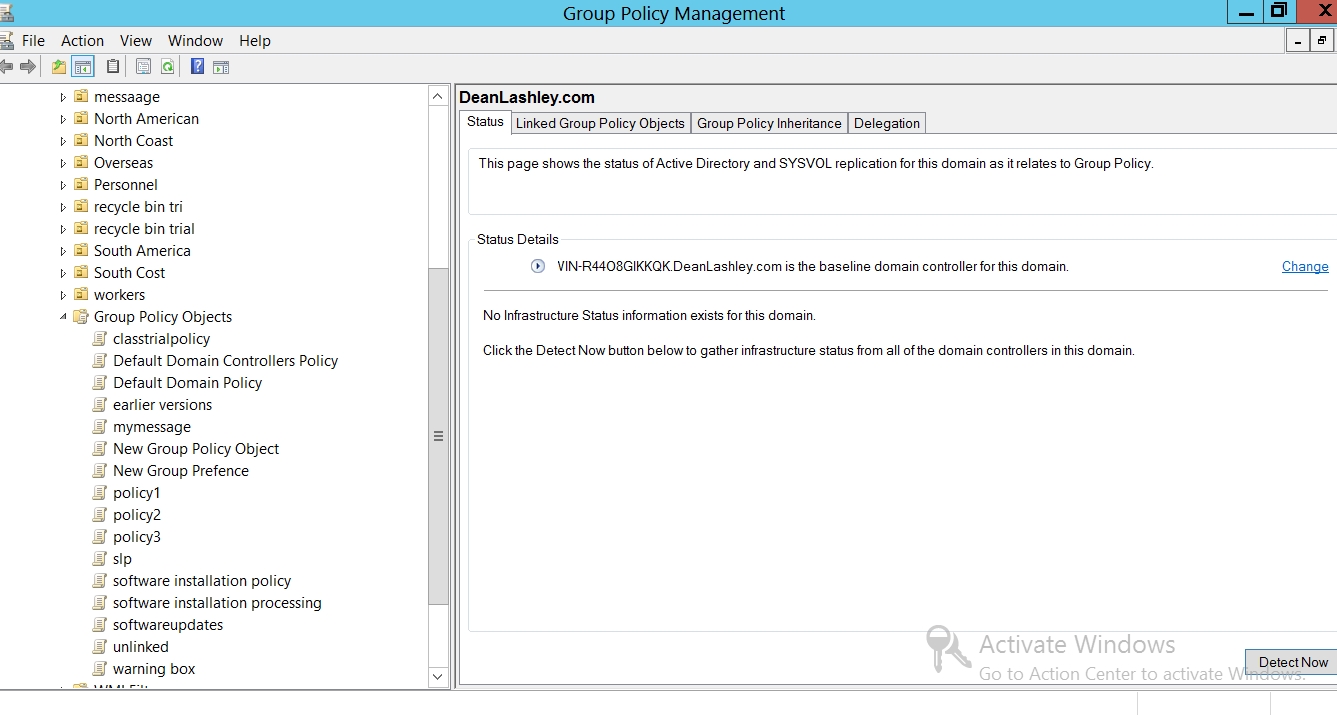Click the Detect Now button
1337x715 pixels.
tap(1292, 662)
